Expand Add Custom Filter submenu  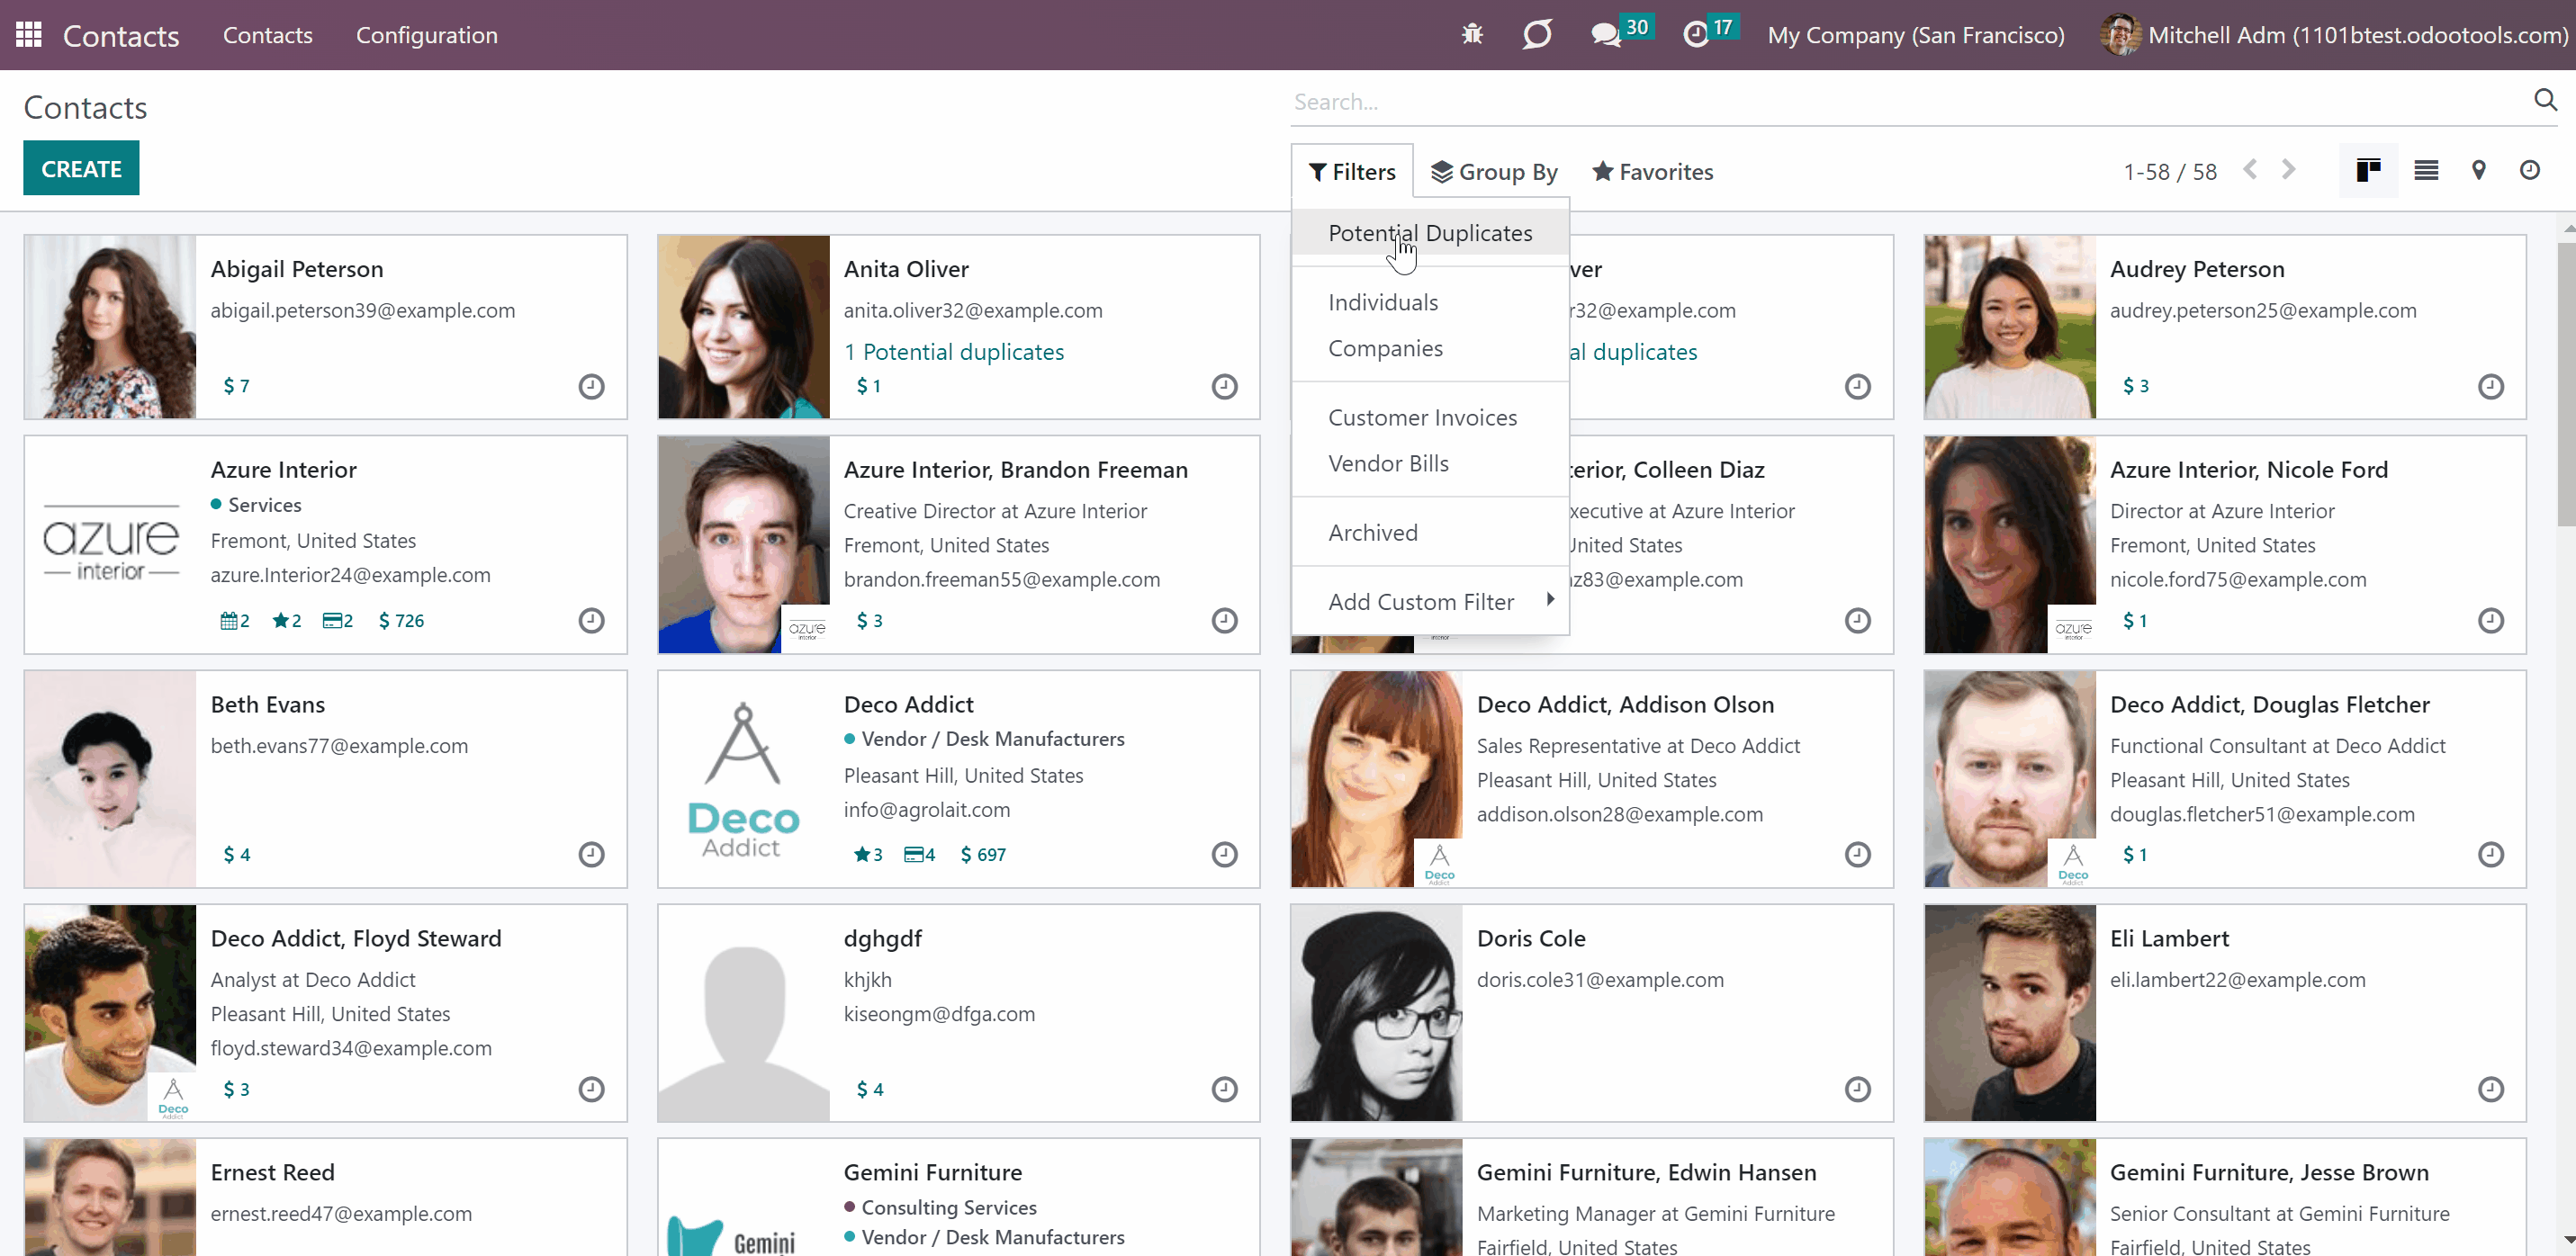click(1430, 602)
